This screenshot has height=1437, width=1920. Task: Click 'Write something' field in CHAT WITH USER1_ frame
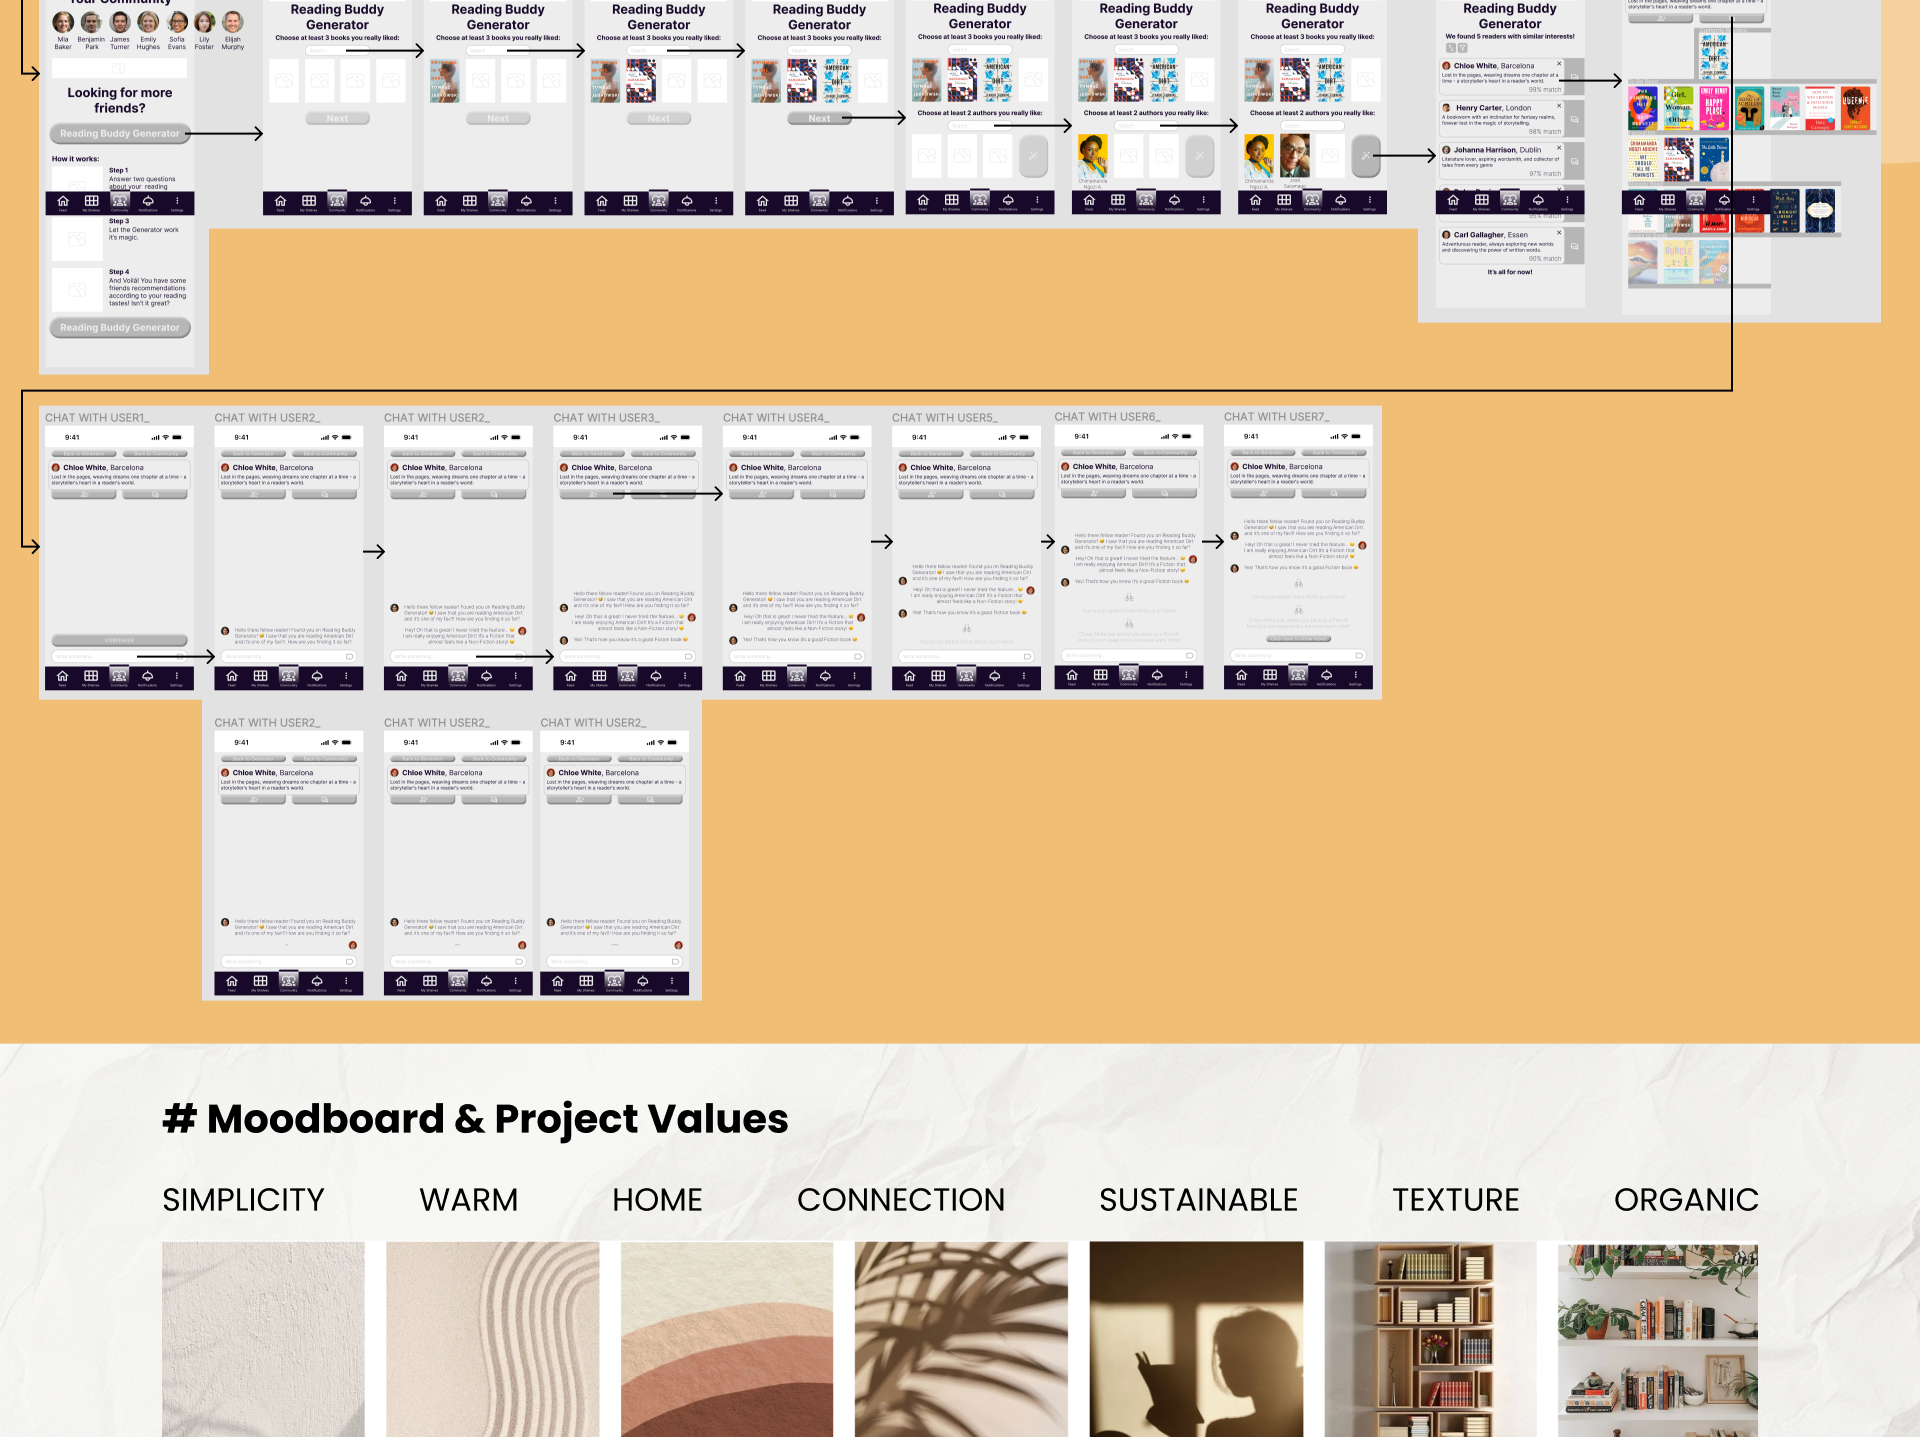(119, 656)
